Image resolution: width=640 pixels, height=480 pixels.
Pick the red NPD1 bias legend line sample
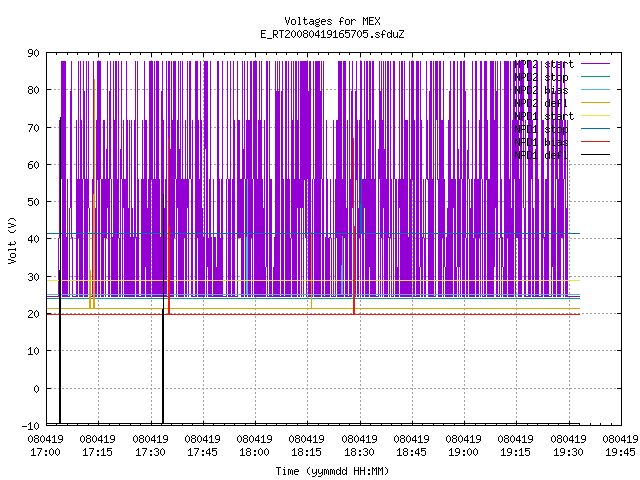pyautogui.click(x=595, y=142)
